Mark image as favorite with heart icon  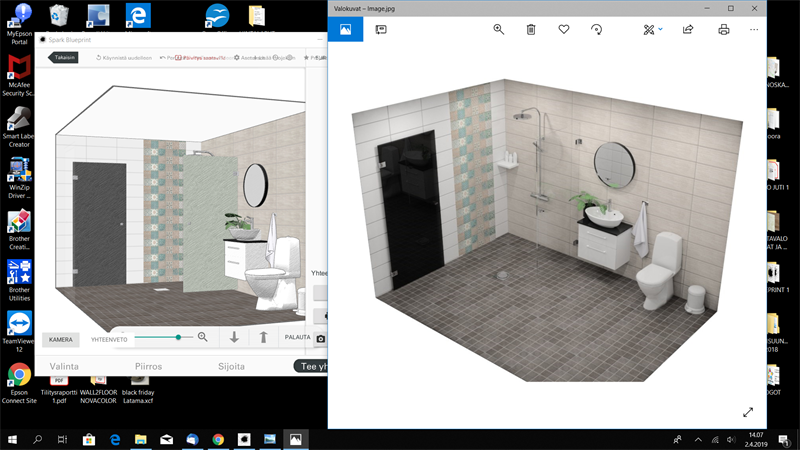click(x=564, y=30)
